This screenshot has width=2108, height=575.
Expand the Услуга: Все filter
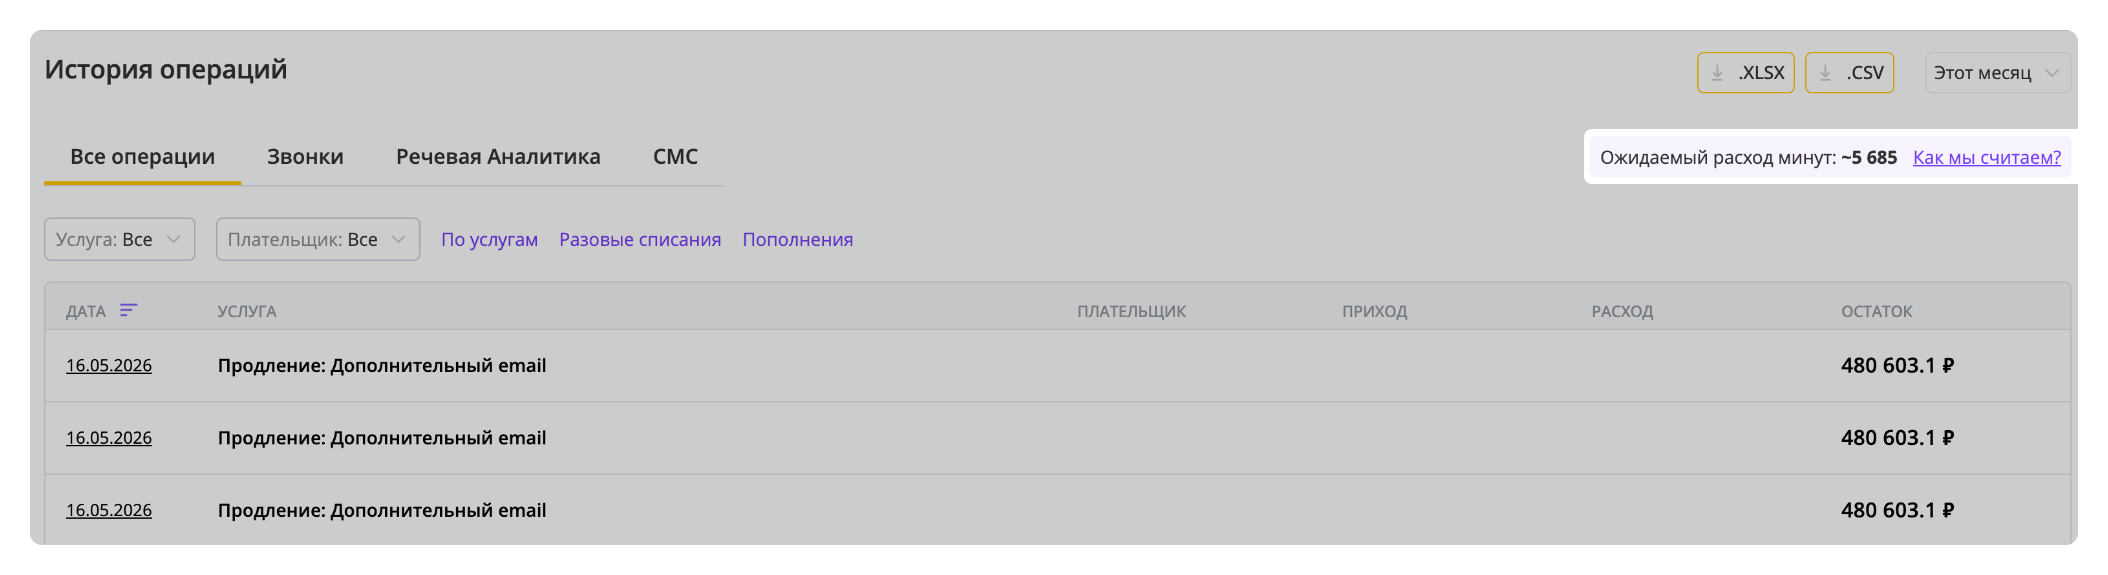pos(120,240)
